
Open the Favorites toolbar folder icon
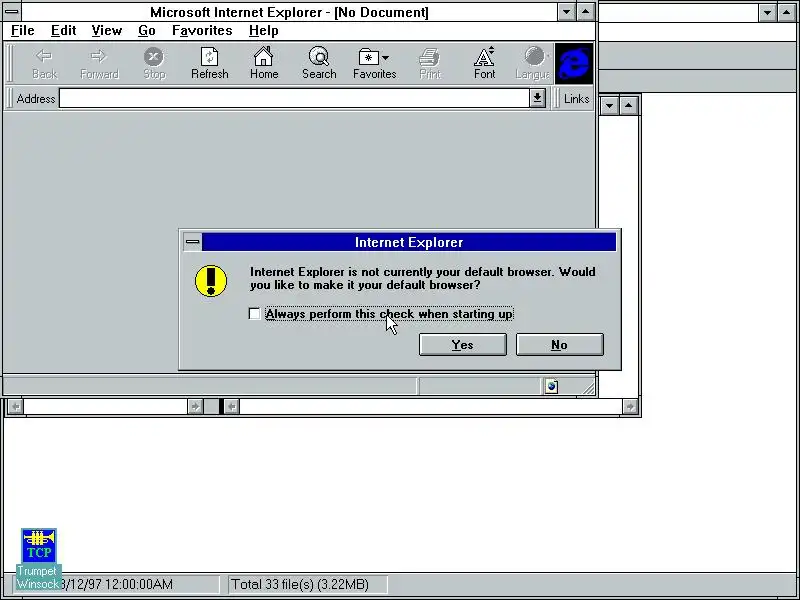pyautogui.click(x=368, y=57)
